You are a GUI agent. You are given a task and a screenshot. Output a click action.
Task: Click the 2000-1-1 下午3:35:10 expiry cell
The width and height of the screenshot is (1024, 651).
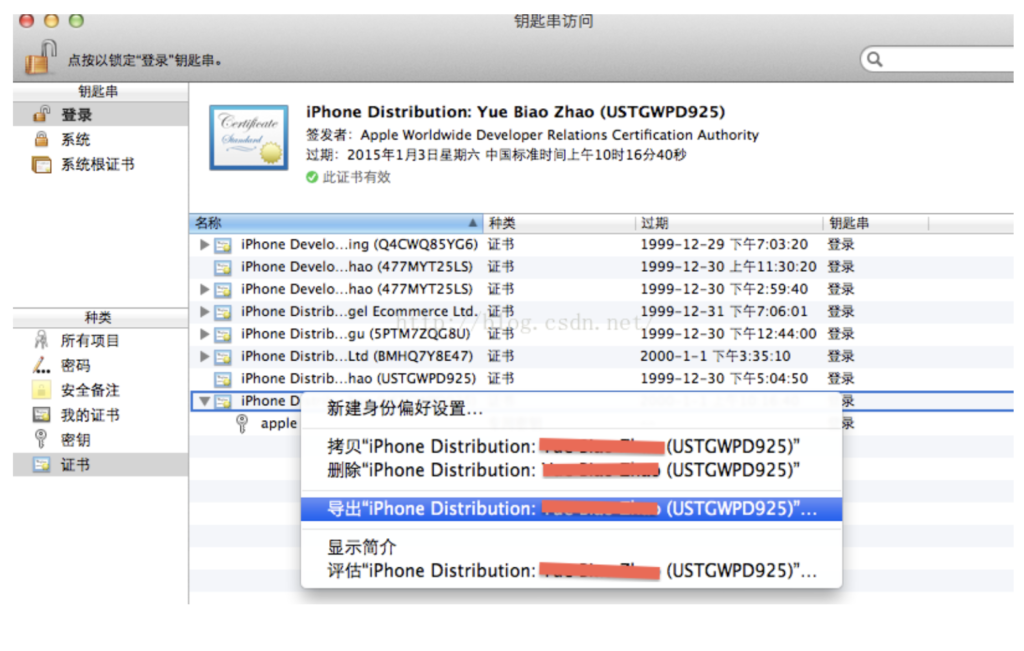(x=715, y=356)
